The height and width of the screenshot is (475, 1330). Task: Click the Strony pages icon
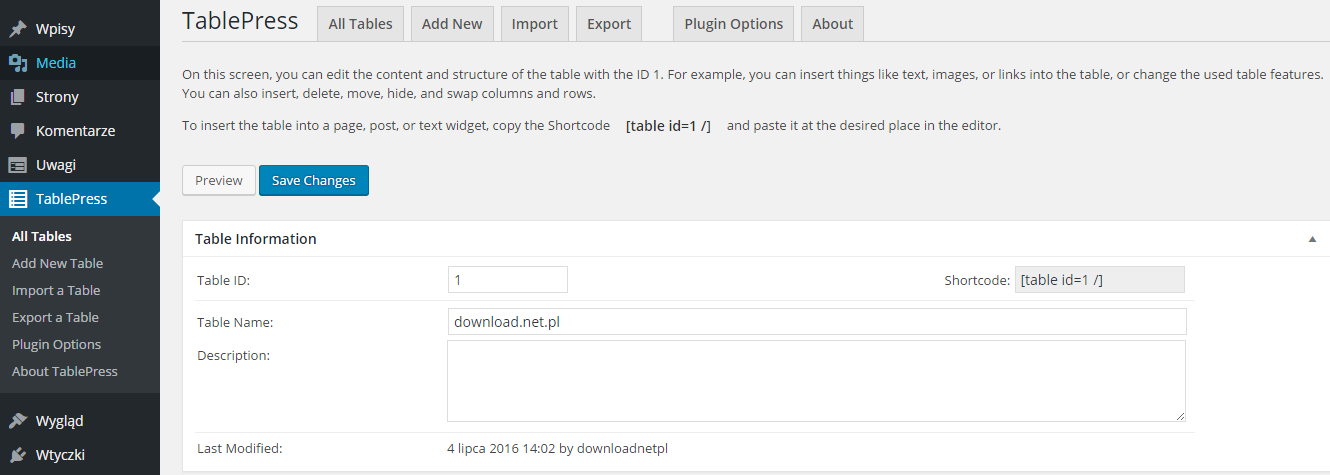[18, 97]
